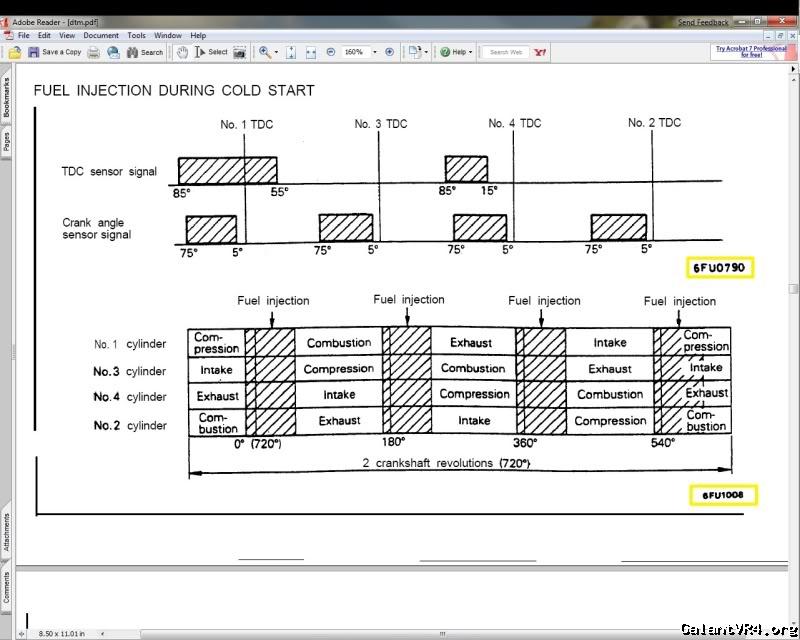Click the zoom out minus button
The width and height of the screenshot is (800, 640).
click(331, 52)
